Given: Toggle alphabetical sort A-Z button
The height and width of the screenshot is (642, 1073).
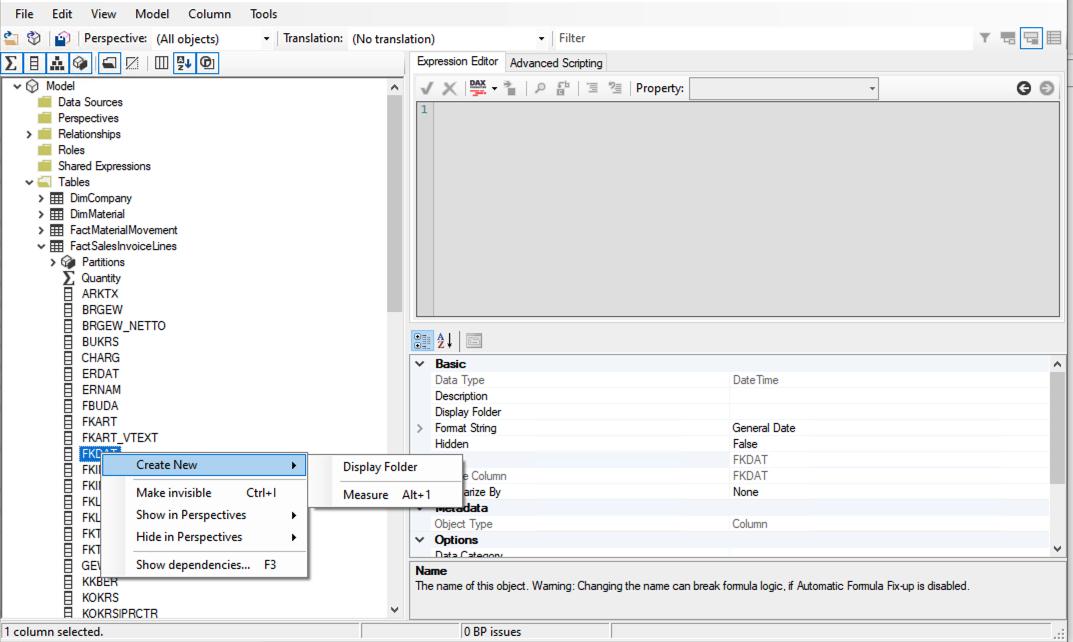Looking at the screenshot, I should pos(184,63).
